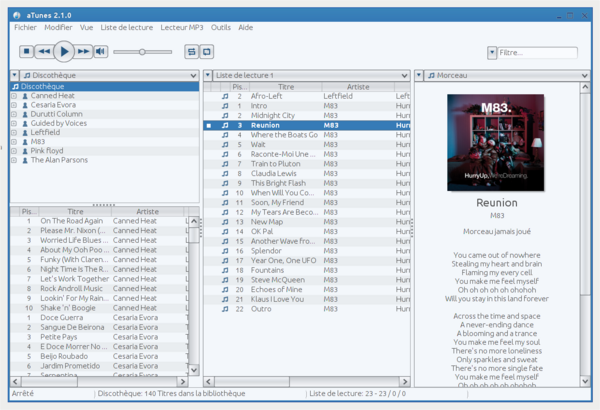
Task: Expand the Leftfield artist node
Action: tap(14, 132)
